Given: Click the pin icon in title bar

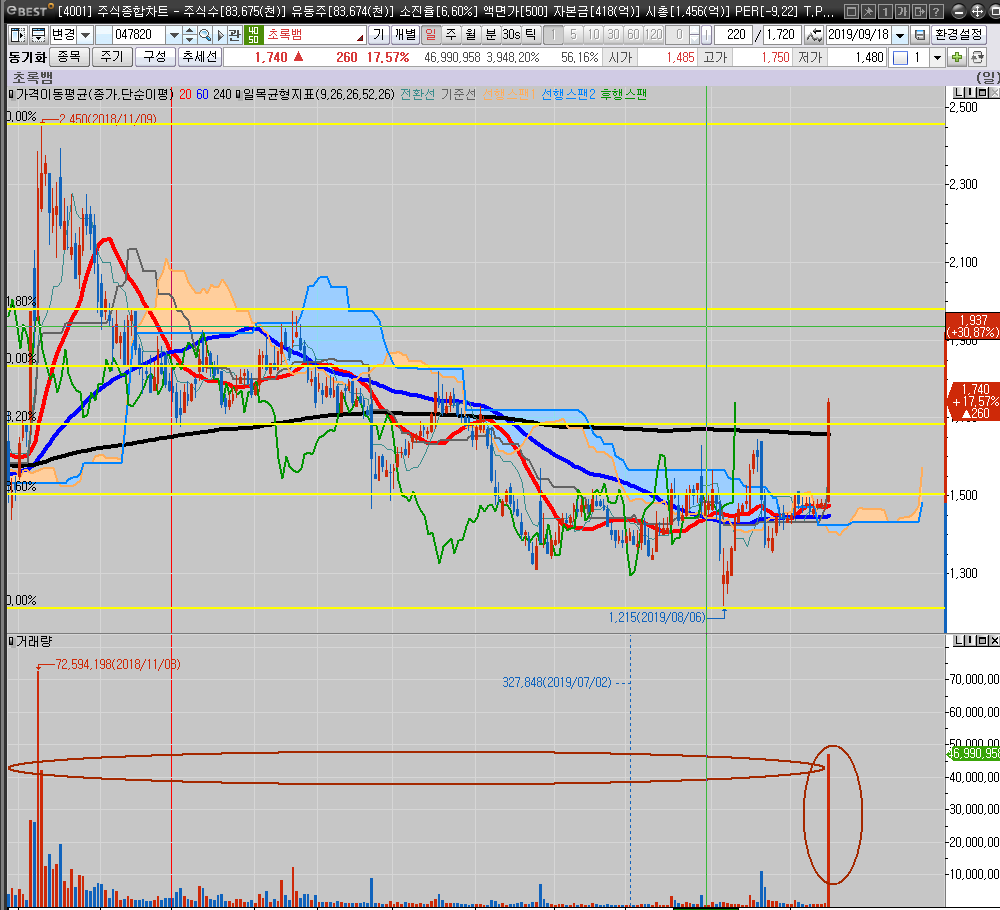Looking at the screenshot, I should 868,11.
